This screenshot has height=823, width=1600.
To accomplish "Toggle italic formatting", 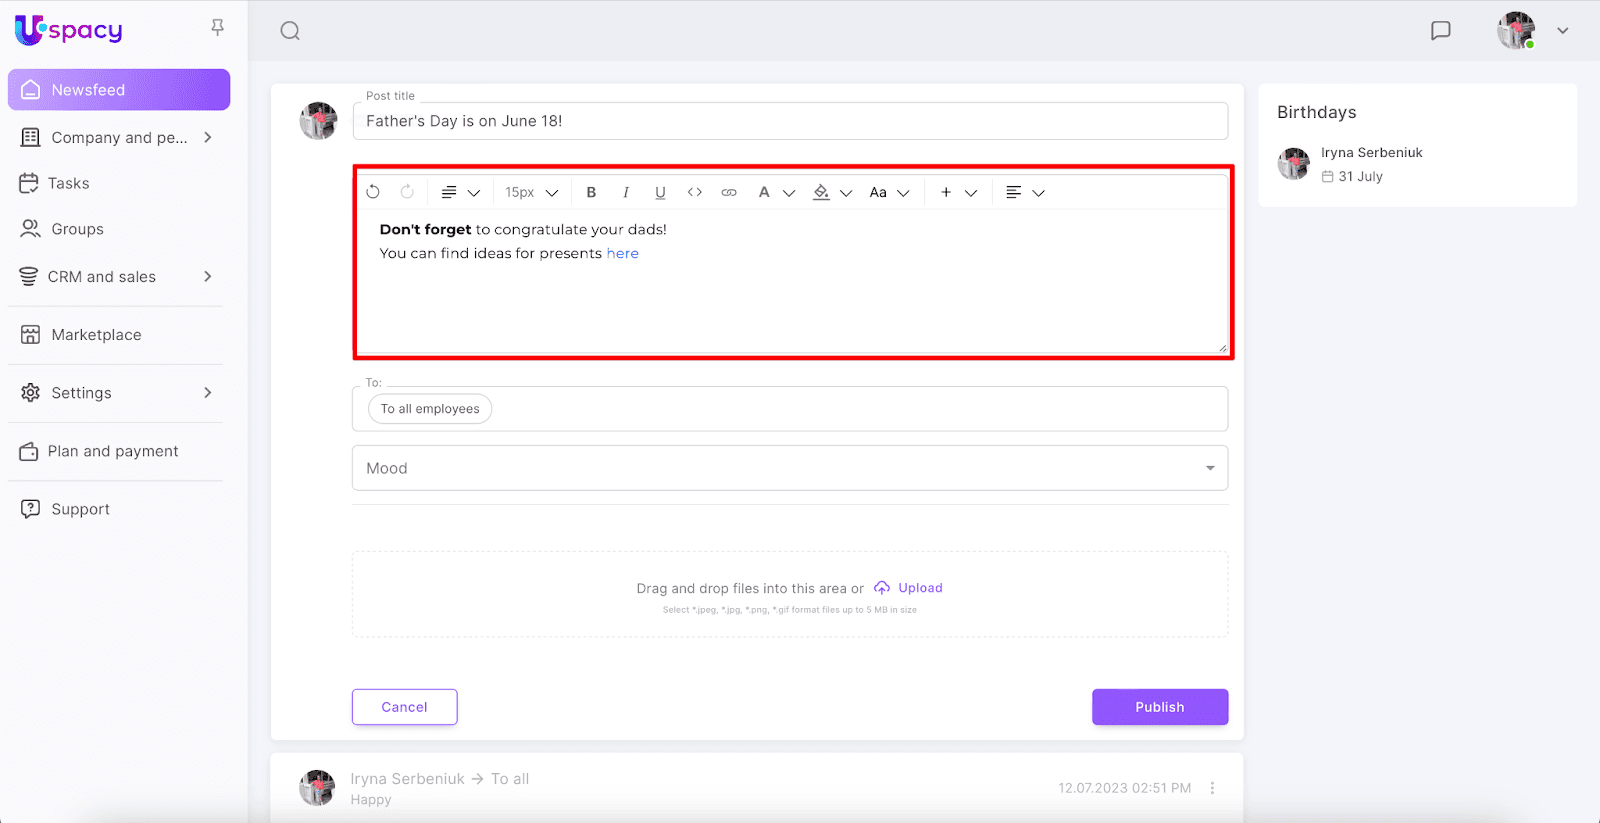I will pyautogui.click(x=626, y=192).
